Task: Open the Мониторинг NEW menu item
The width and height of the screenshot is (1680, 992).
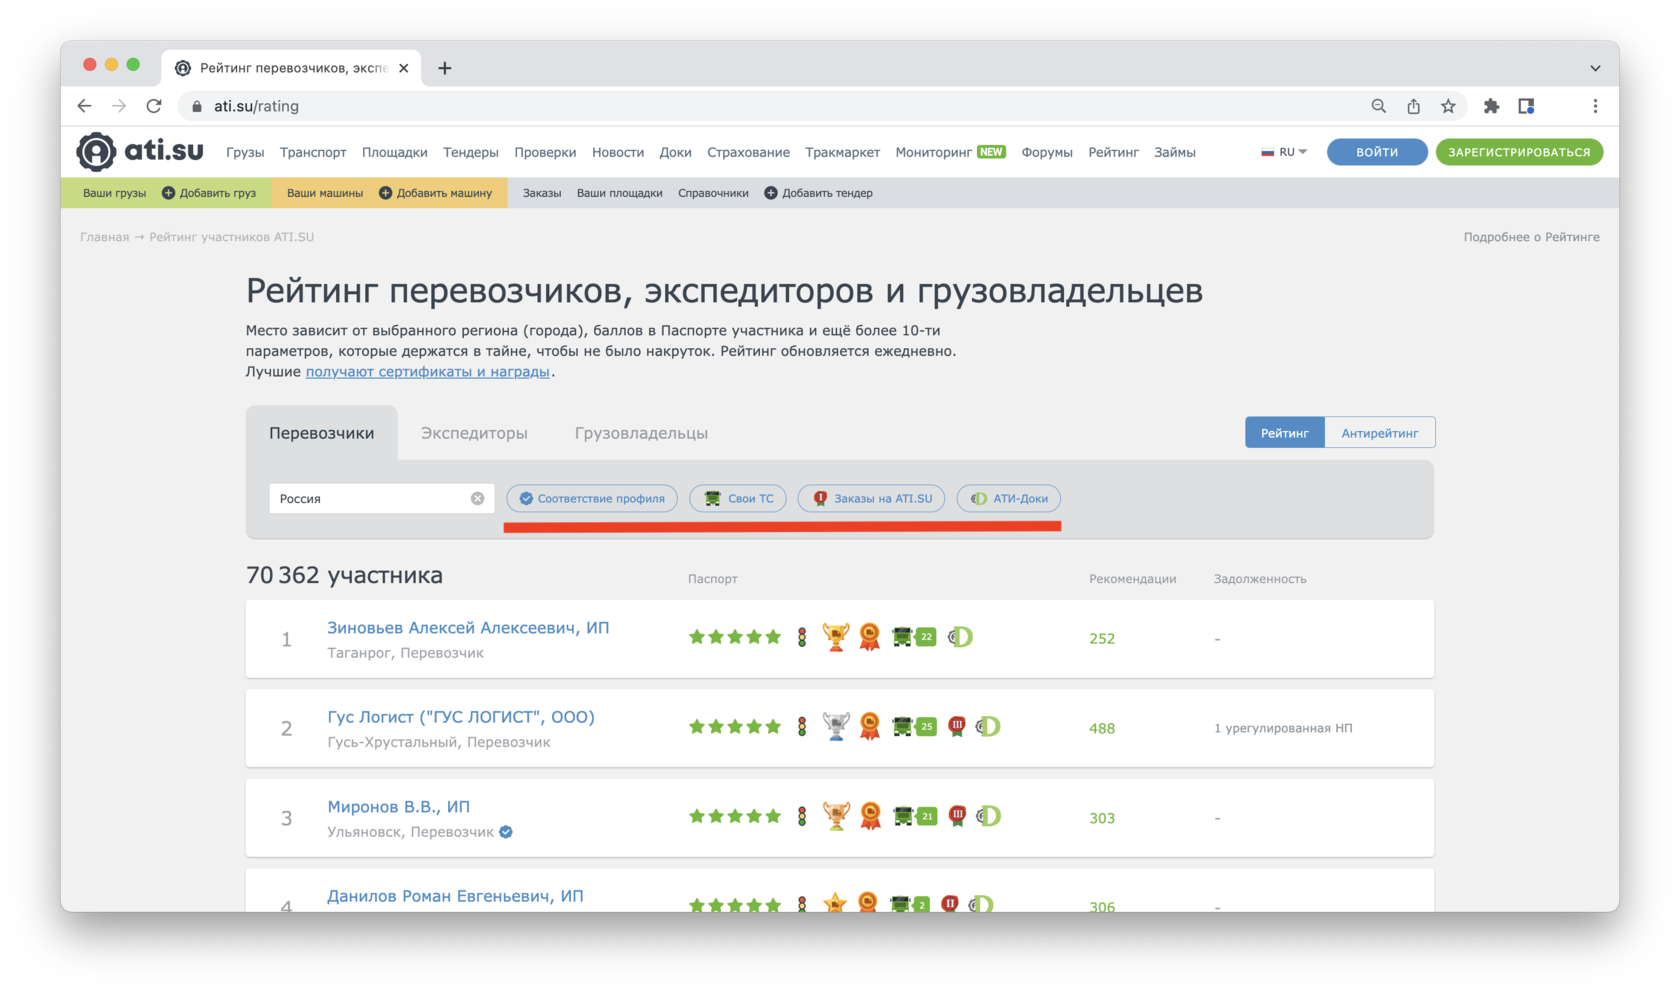Action: (x=950, y=152)
